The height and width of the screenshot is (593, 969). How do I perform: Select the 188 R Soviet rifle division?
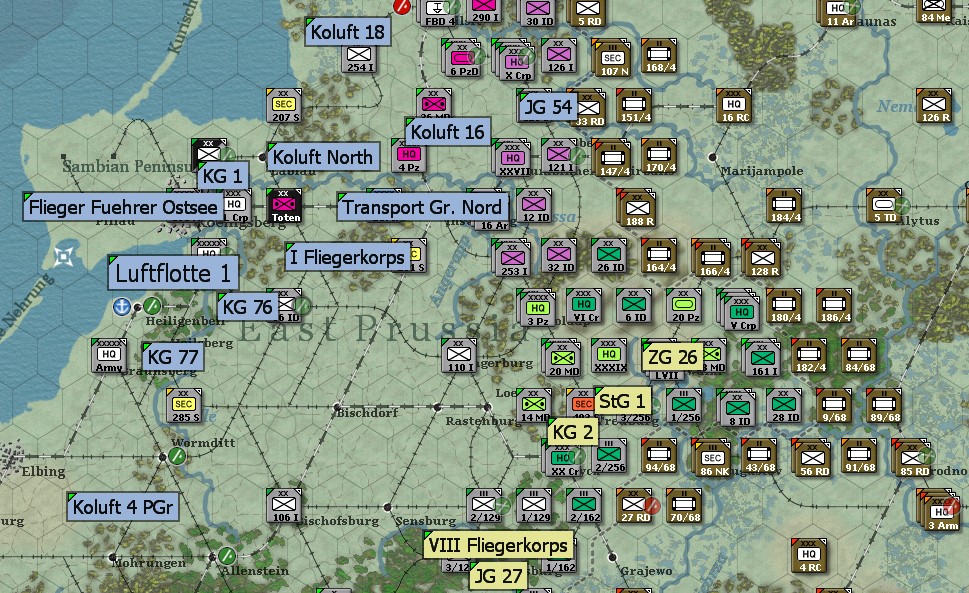pos(637,208)
